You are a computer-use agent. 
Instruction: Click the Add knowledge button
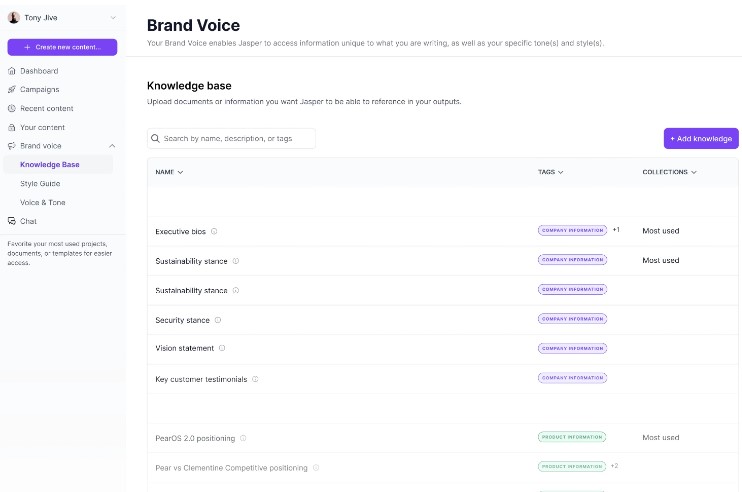(x=700, y=139)
